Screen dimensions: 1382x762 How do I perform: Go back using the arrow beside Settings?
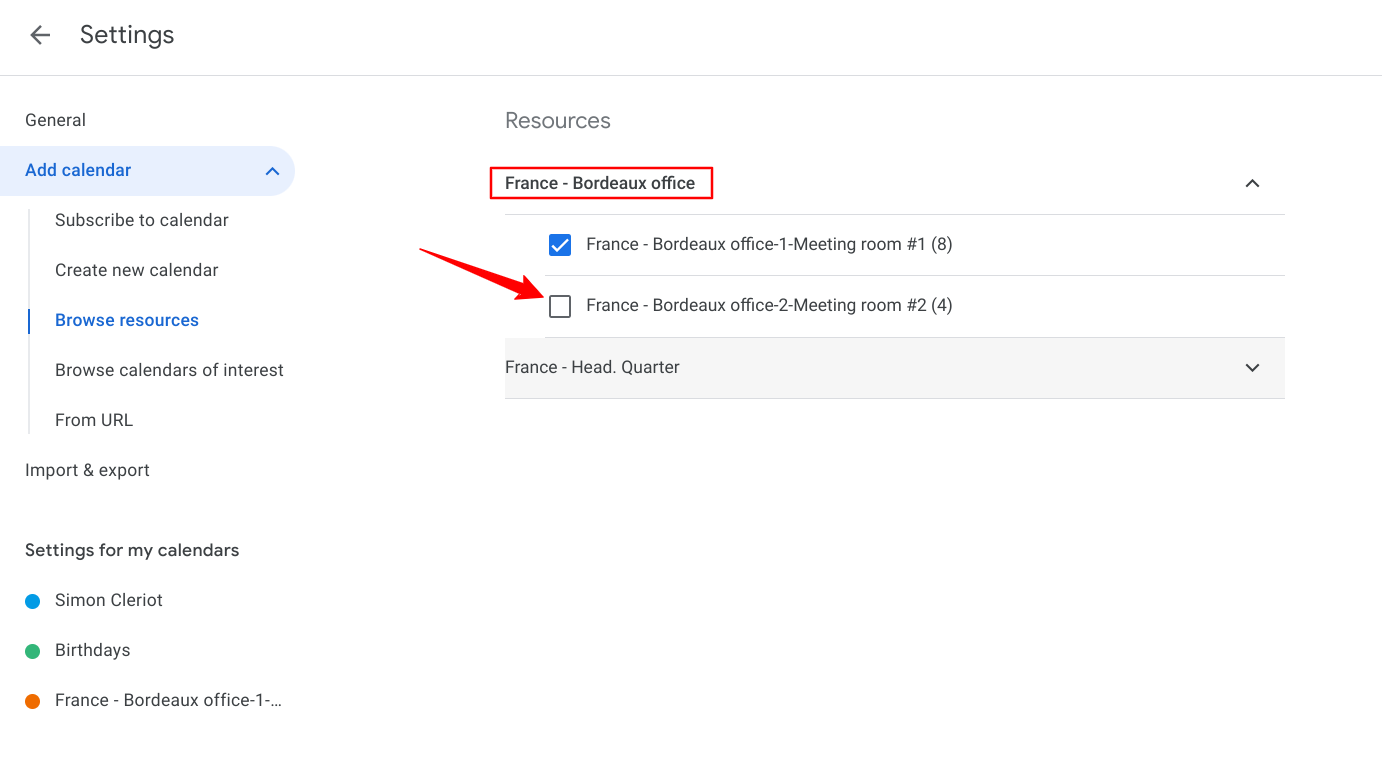pyautogui.click(x=40, y=35)
